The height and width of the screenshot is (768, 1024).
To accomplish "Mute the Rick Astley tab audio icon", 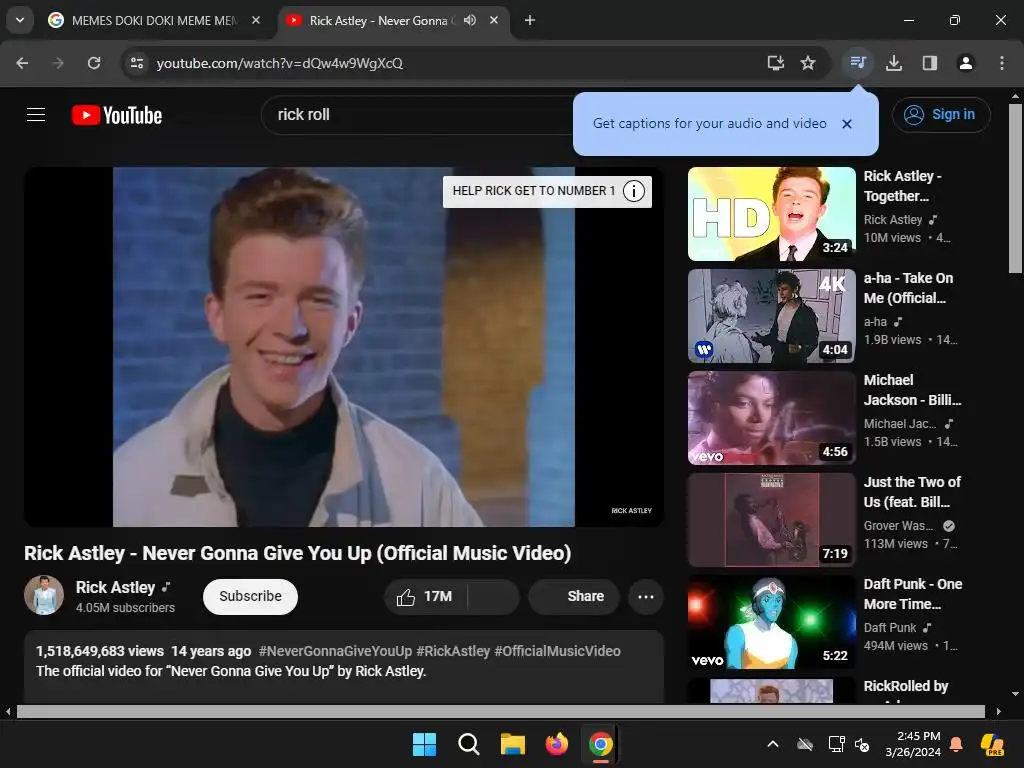I will (470, 20).
